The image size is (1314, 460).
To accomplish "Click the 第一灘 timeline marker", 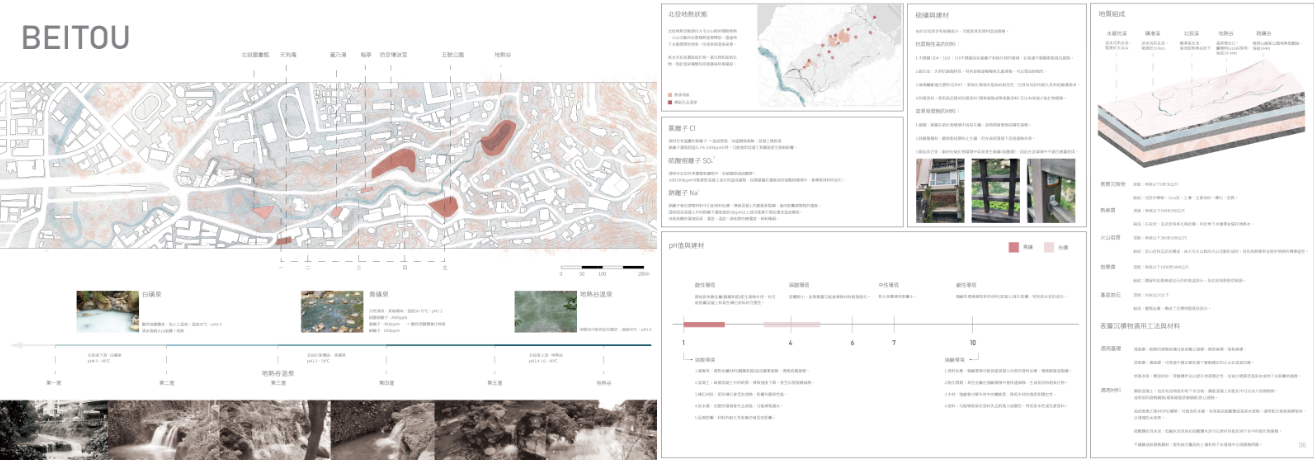I will point(54,382).
